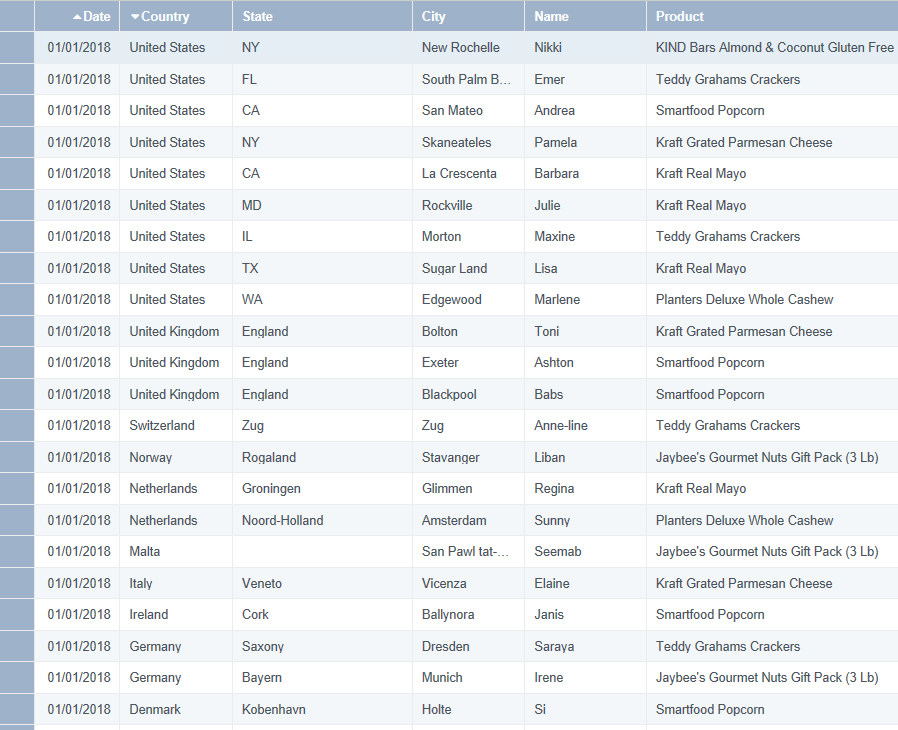The width and height of the screenshot is (898, 730).
Task: Select state cell 'Veneto'
Action: pyautogui.click(x=322, y=583)
